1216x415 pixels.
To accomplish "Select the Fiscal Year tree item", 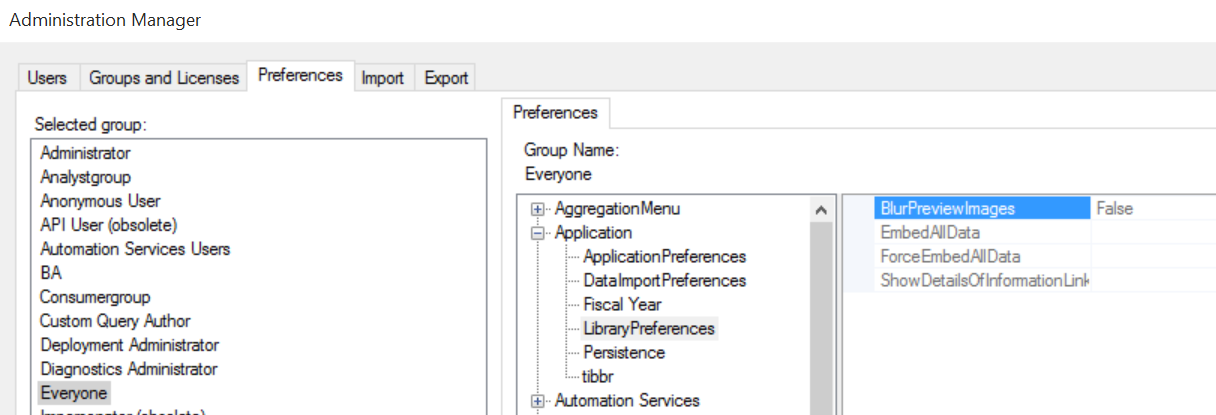I will tap(622, 305).
